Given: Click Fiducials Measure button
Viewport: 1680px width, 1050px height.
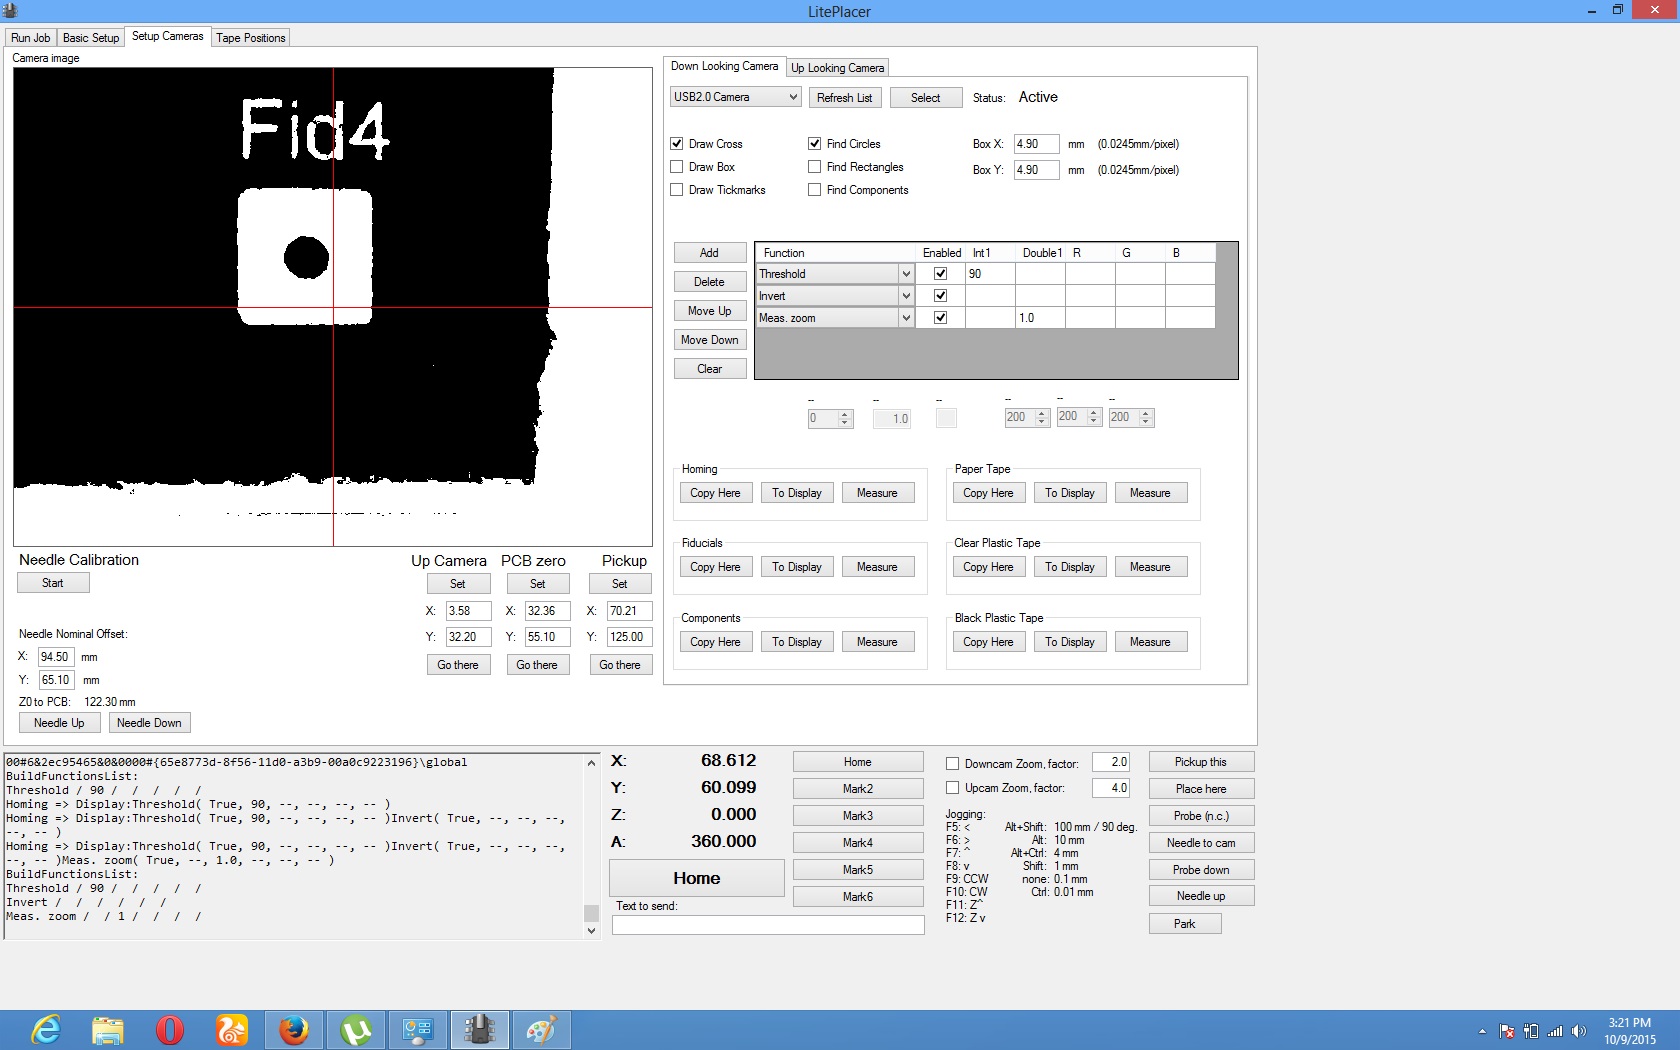Looking at the screenshot, I should (877, 567).
